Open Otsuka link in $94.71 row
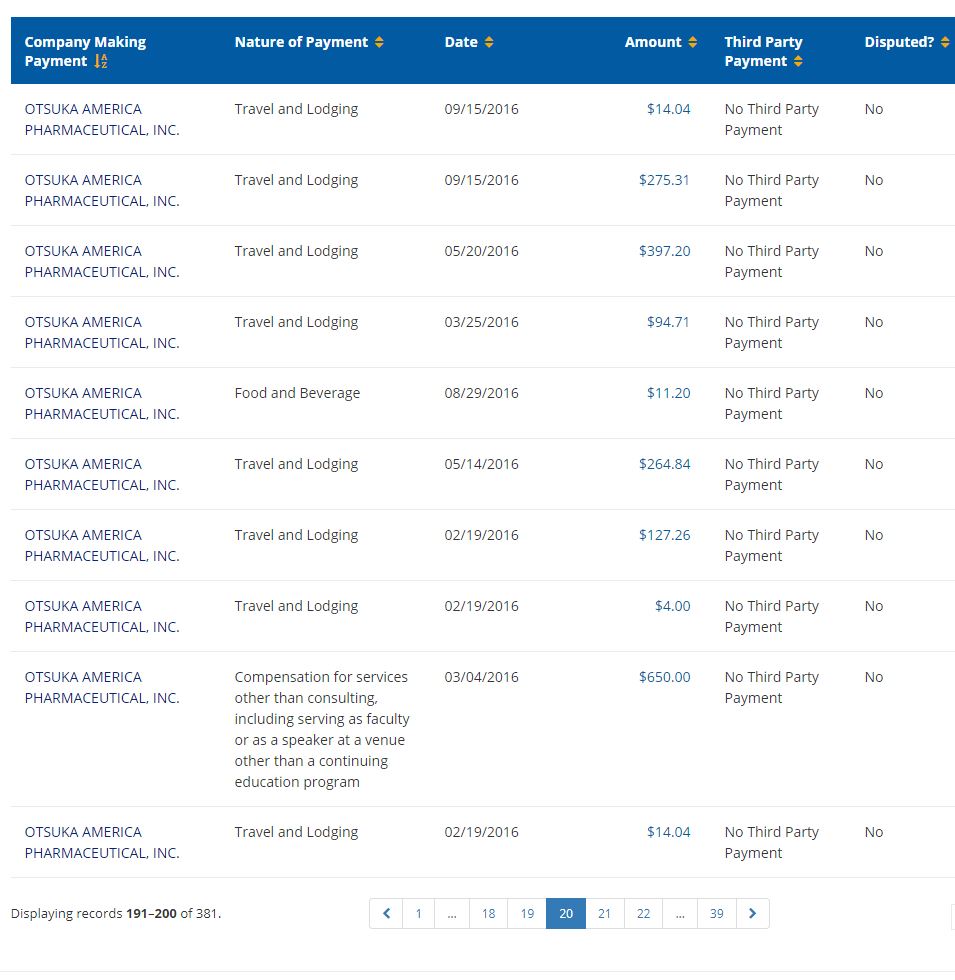 (102, 332)
